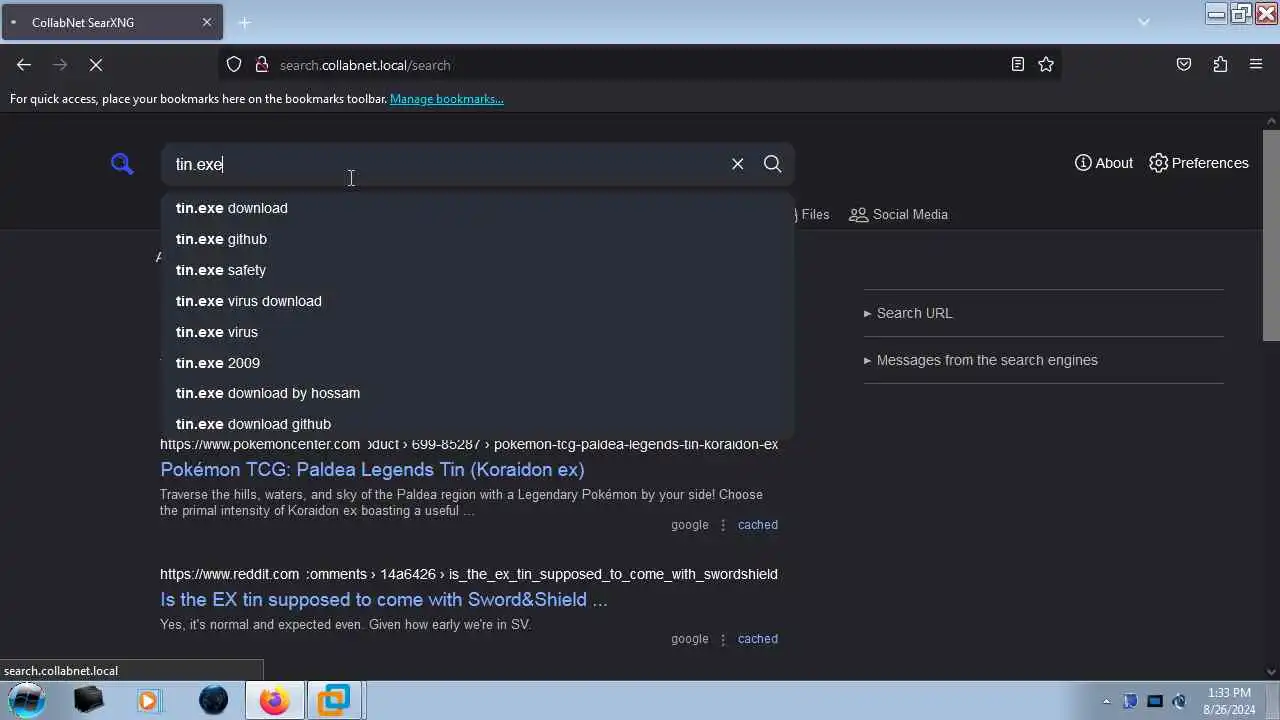Open the tracking protection shield icon

point(234,65)
